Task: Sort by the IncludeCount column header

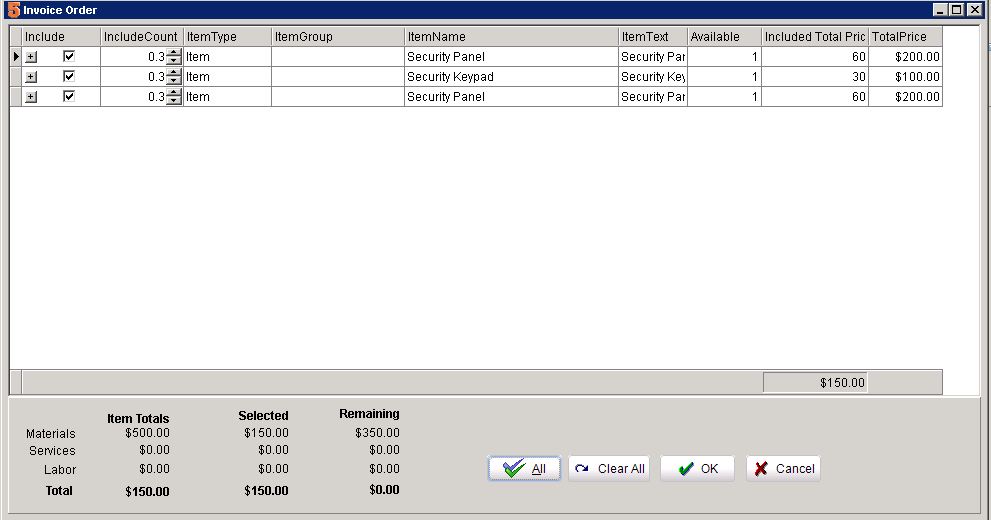Action: 142,37
